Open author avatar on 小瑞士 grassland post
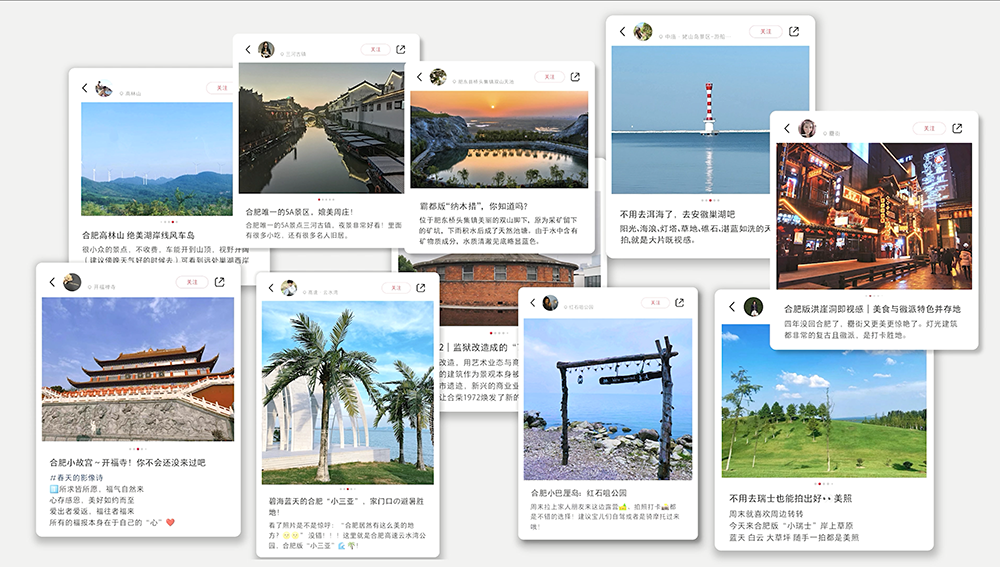This screenshot has width=1000, height=567. coord(753,307)
